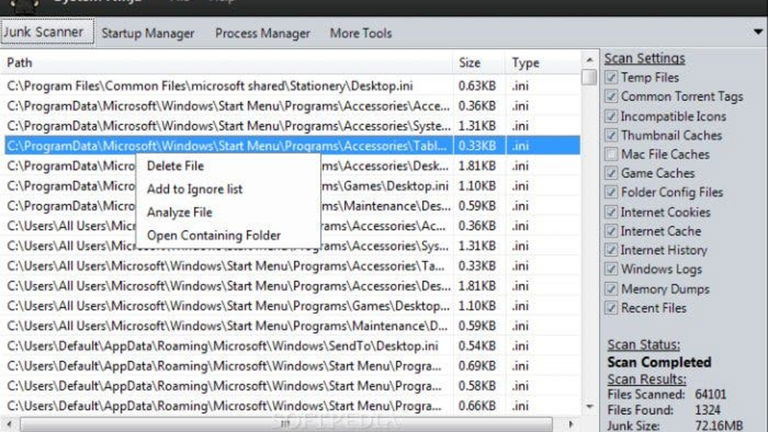Switch to Startup Manager tab

click(148, 33)
